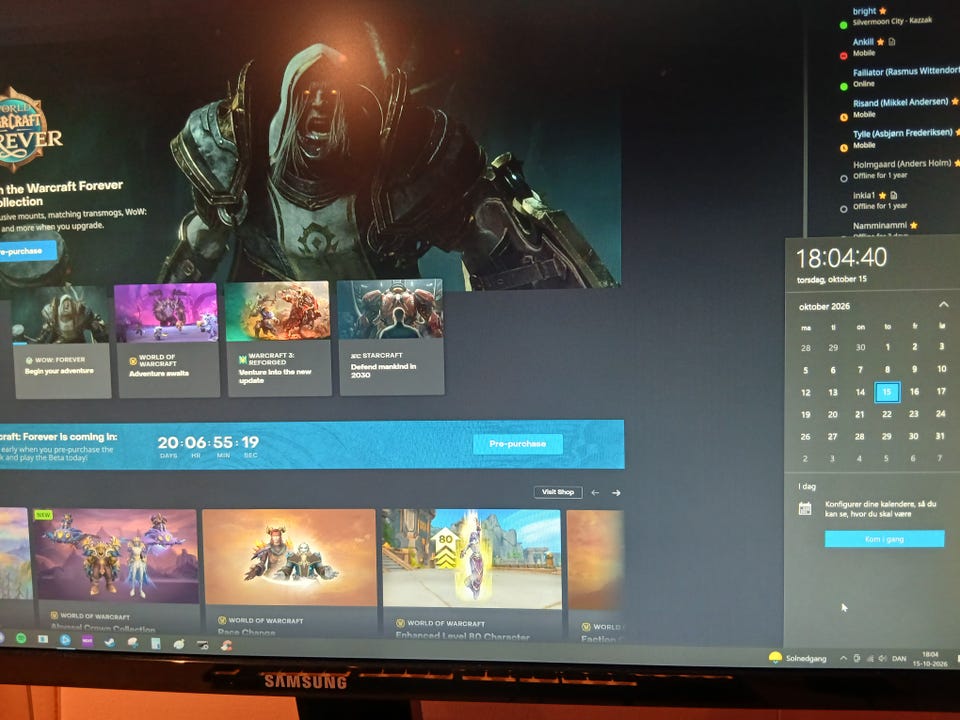Open Spotify from the taskbar

[21, 639]
